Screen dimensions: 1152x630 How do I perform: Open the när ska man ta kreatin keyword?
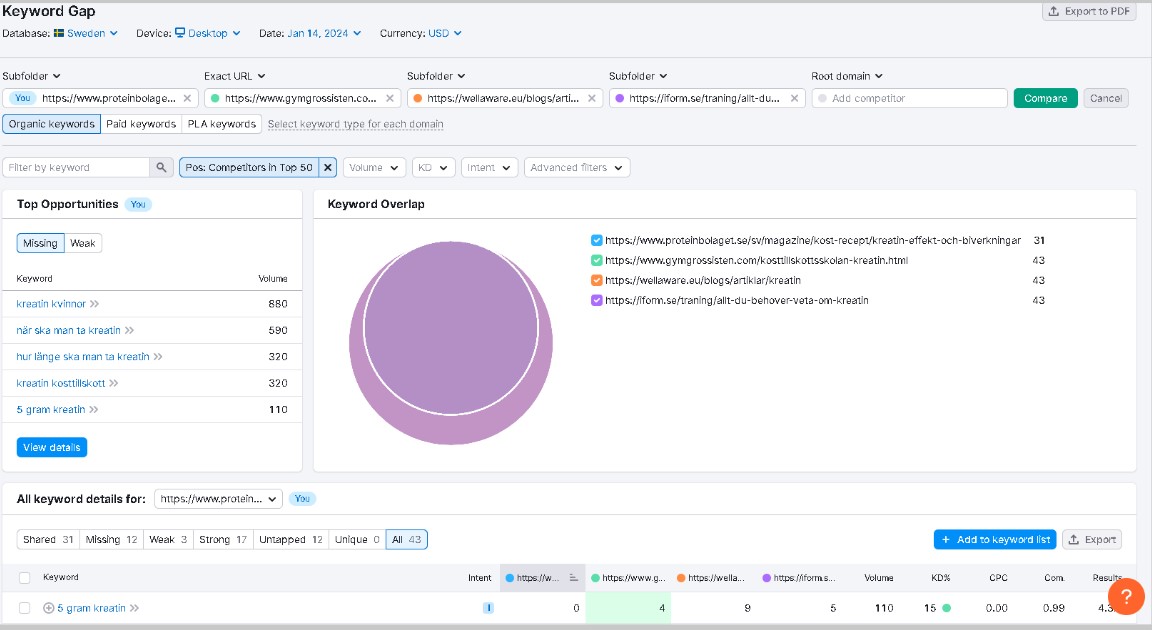pos(68,330)
